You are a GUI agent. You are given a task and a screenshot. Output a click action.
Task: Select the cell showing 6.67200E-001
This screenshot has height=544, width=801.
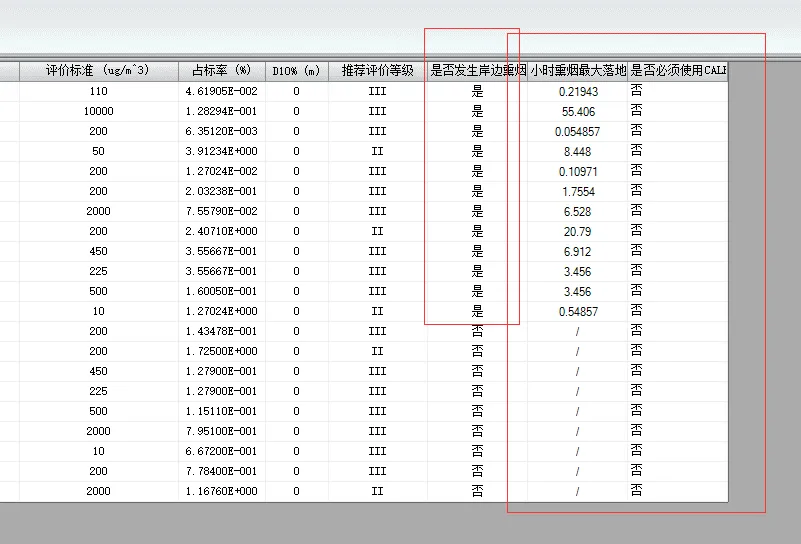click(222, 451)
